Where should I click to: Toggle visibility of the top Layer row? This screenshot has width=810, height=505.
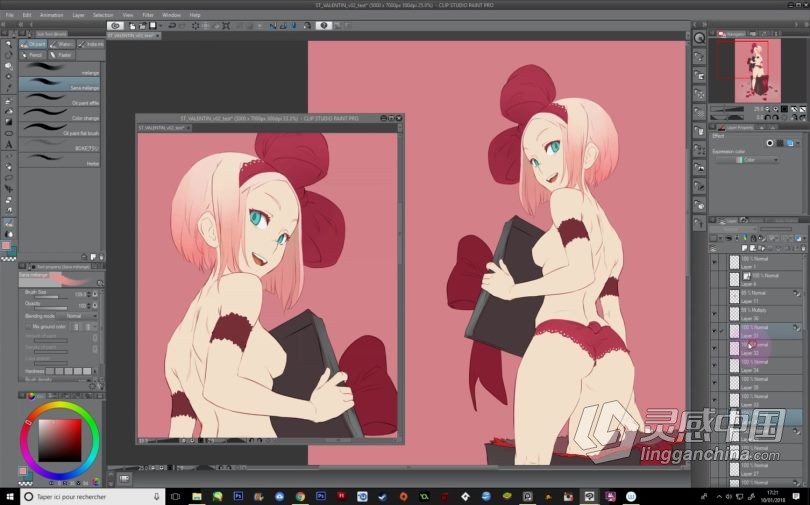[x=714, y=262]
